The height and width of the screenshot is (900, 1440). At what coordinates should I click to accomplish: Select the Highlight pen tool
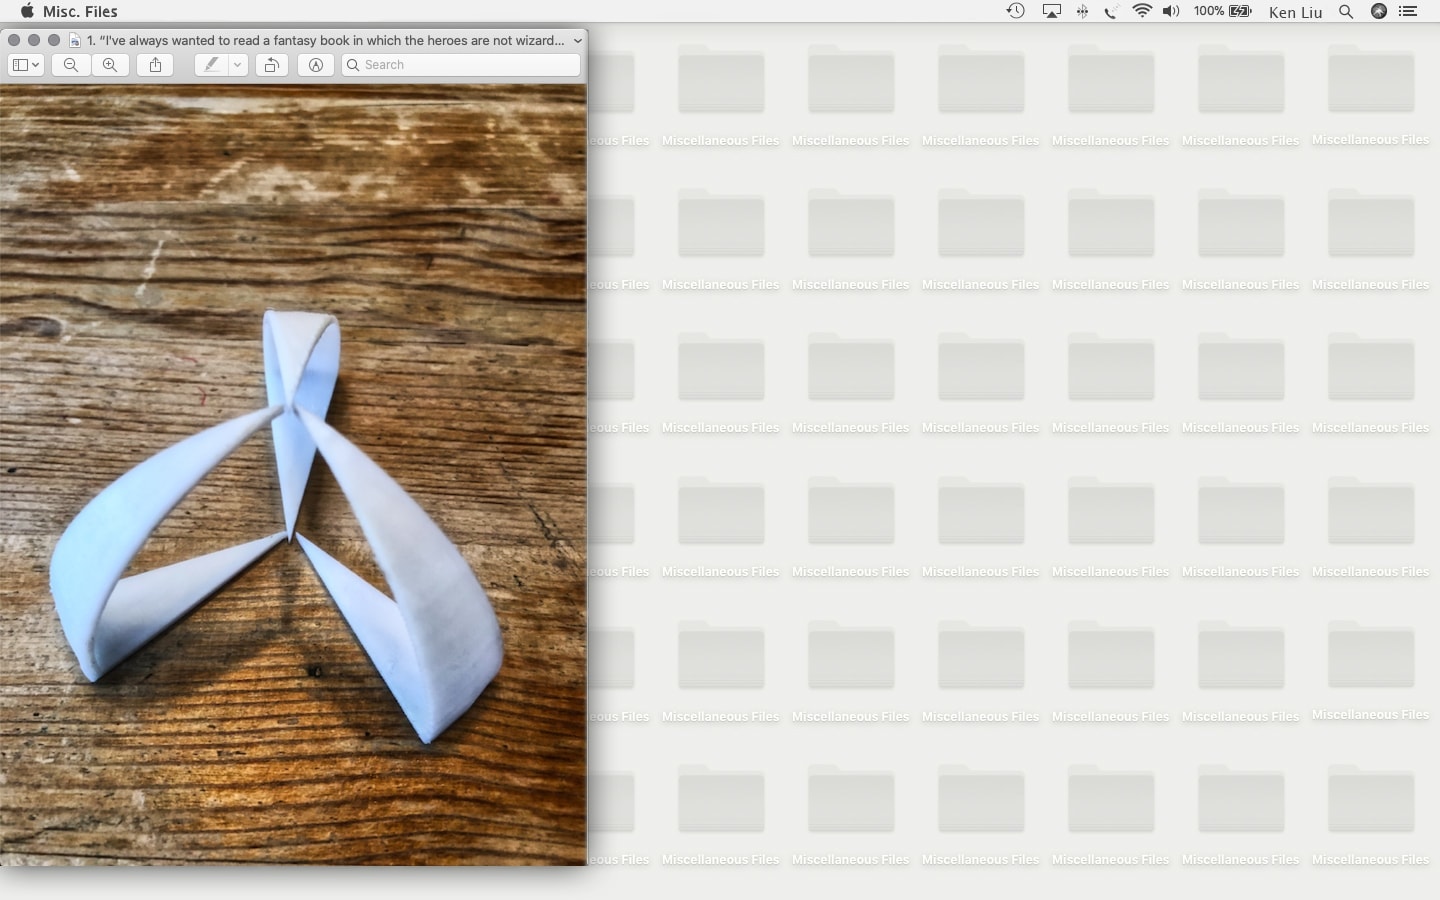point(211,65)
